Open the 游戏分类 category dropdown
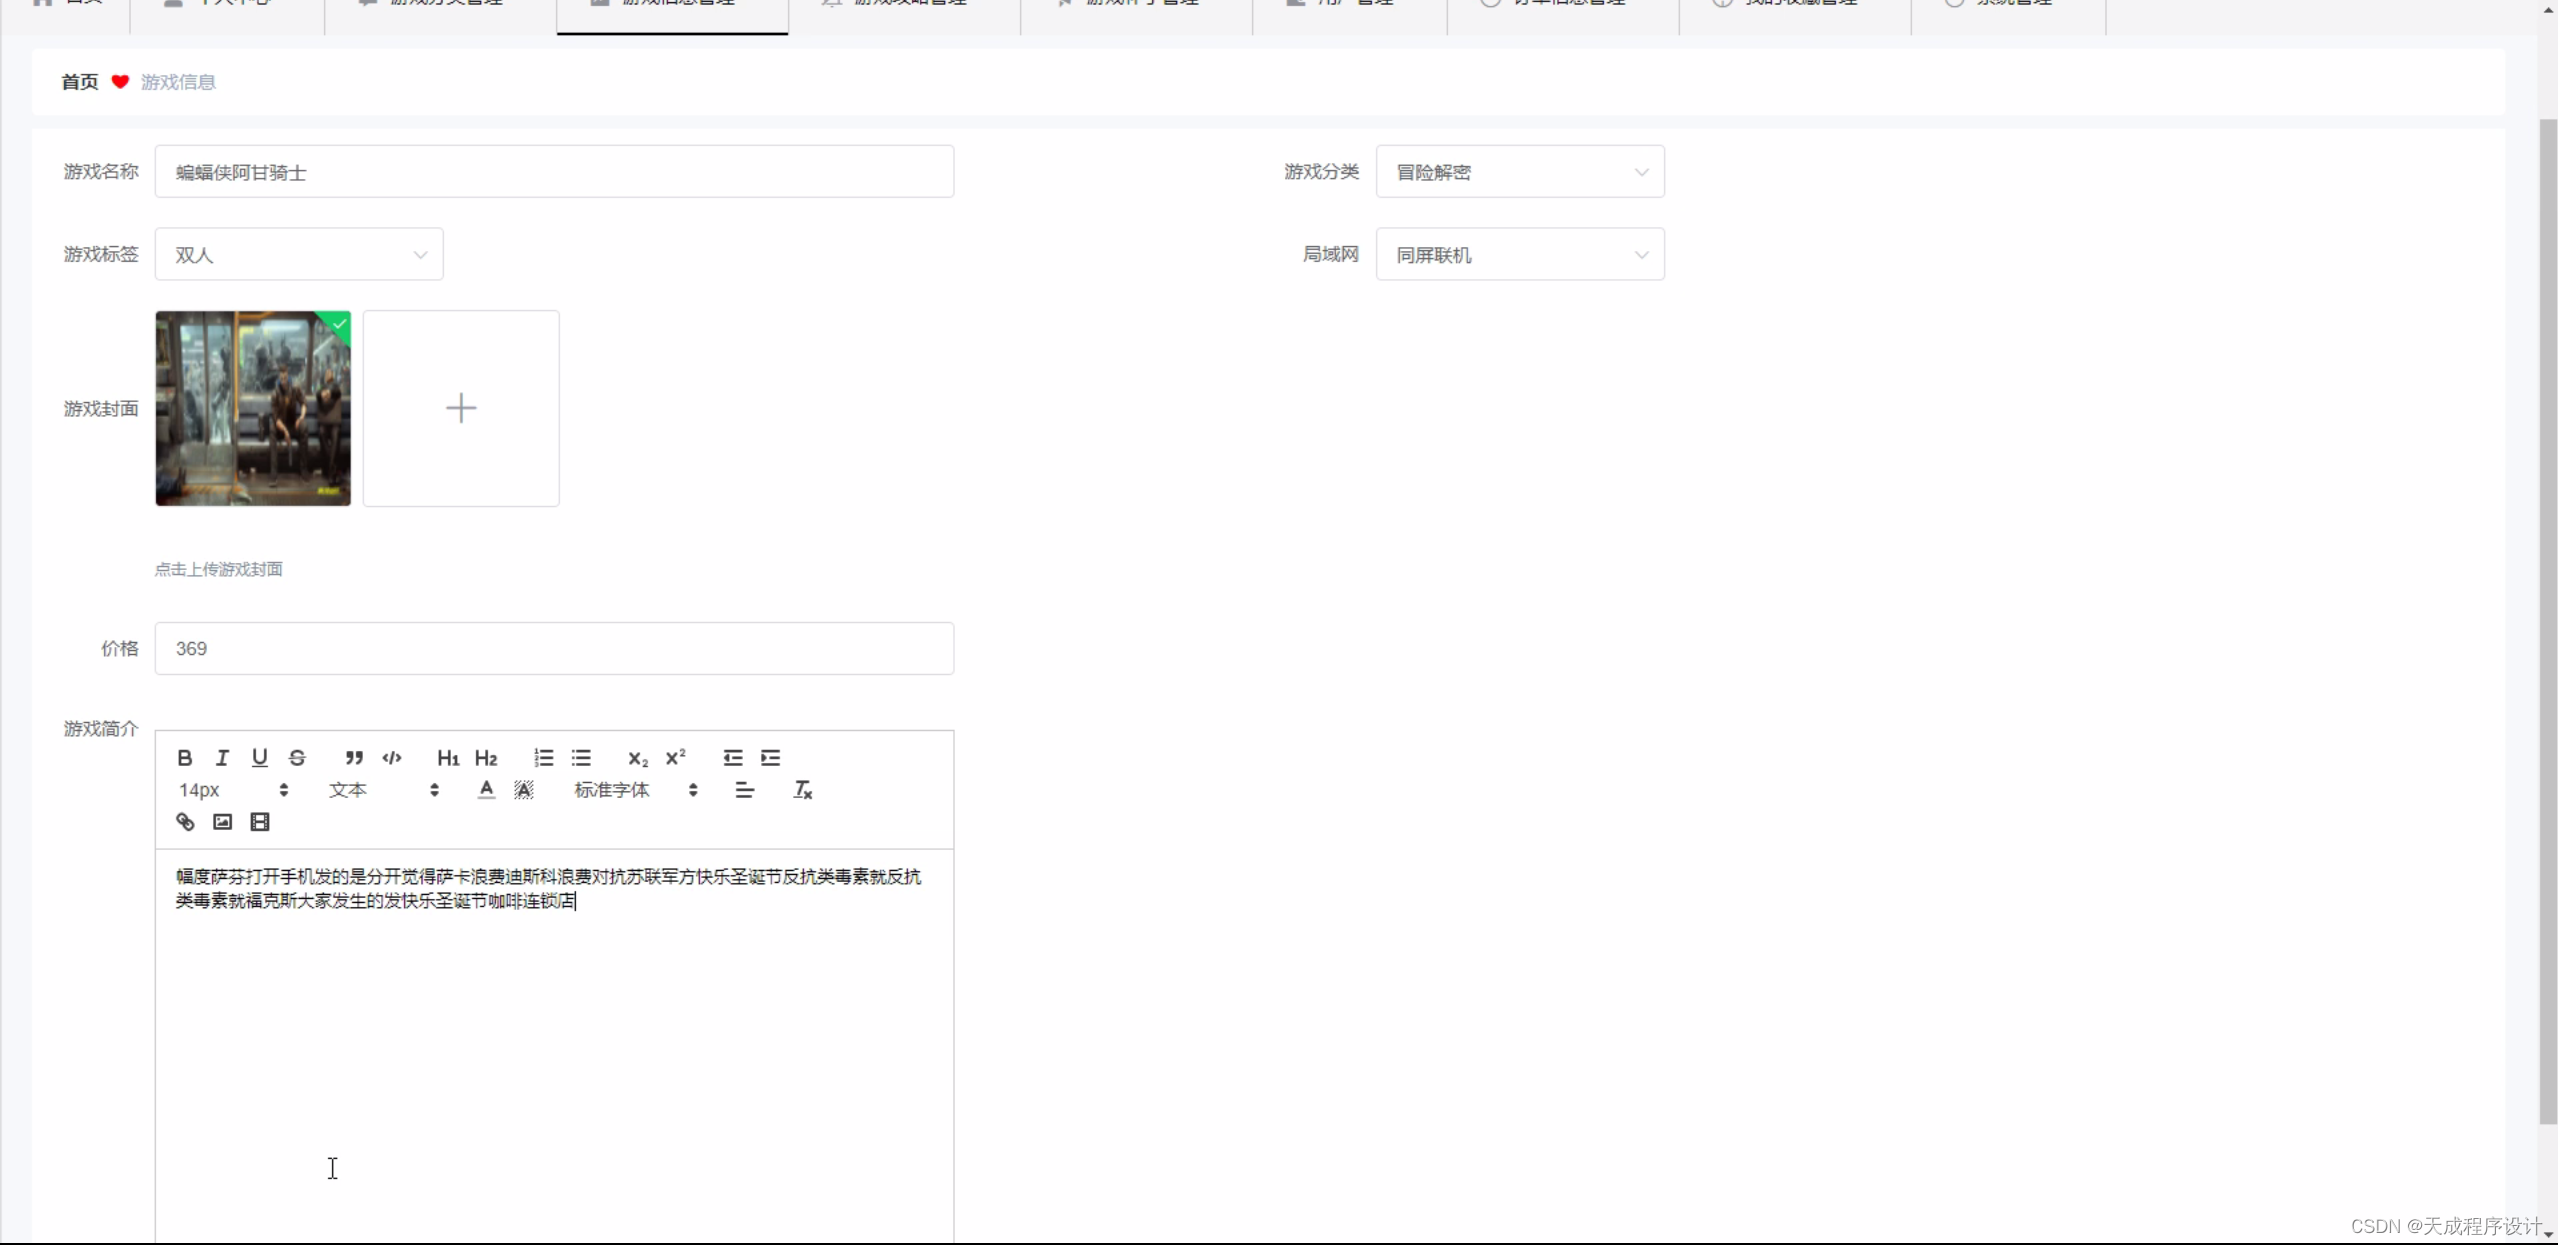 point(1519,171)
